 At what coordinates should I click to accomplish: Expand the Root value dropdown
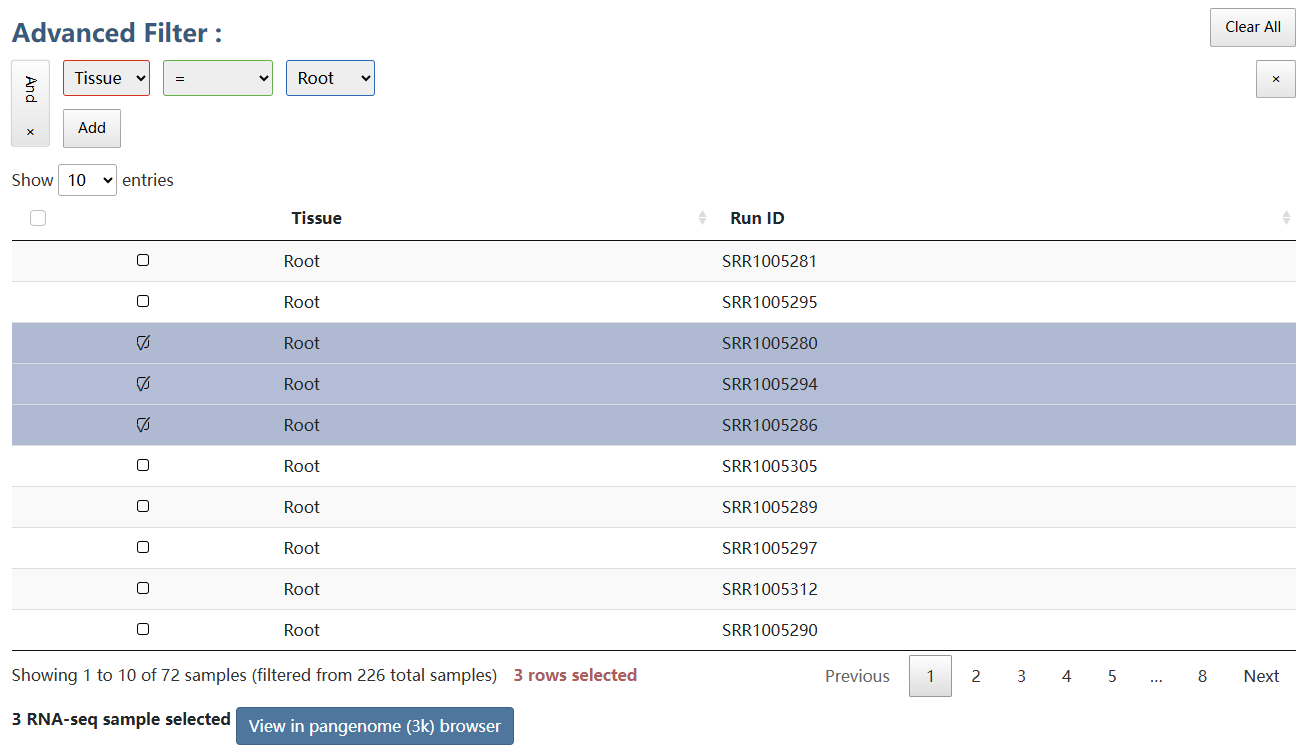click(x=330, y=78)
